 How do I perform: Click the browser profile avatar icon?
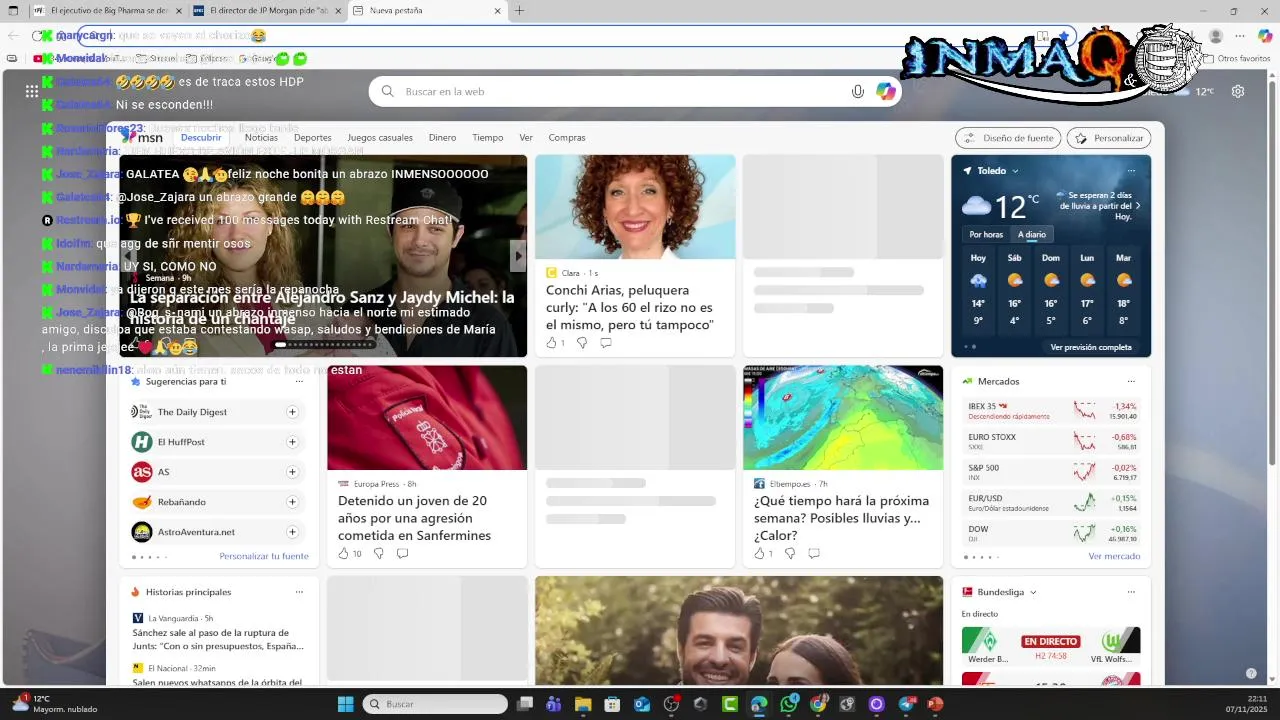tap(1216, 36)
